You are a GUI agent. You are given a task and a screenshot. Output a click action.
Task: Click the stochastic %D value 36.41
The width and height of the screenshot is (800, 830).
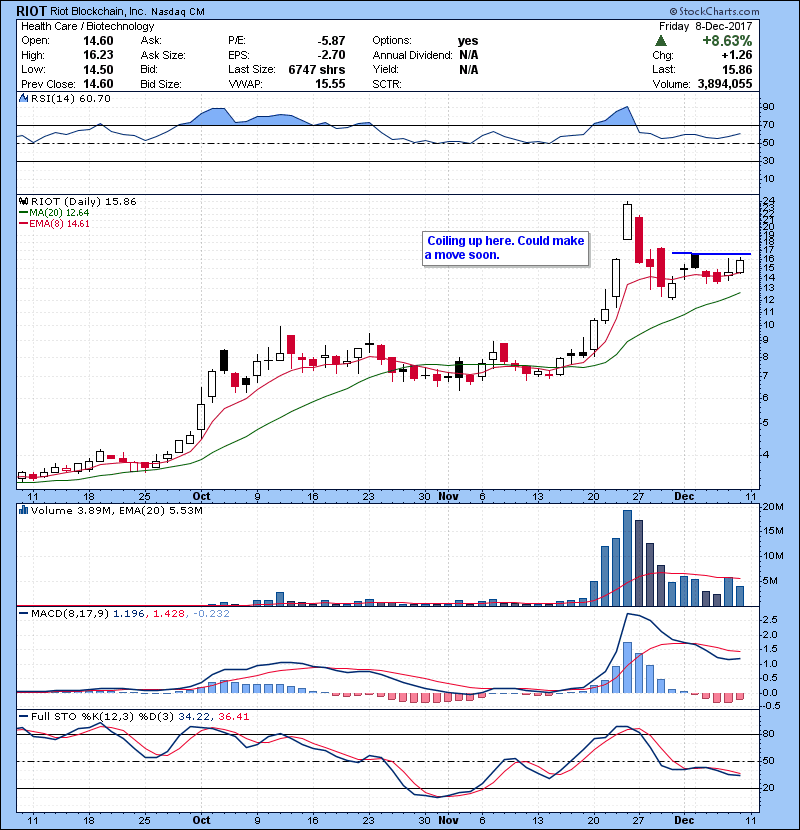point(233,716)
